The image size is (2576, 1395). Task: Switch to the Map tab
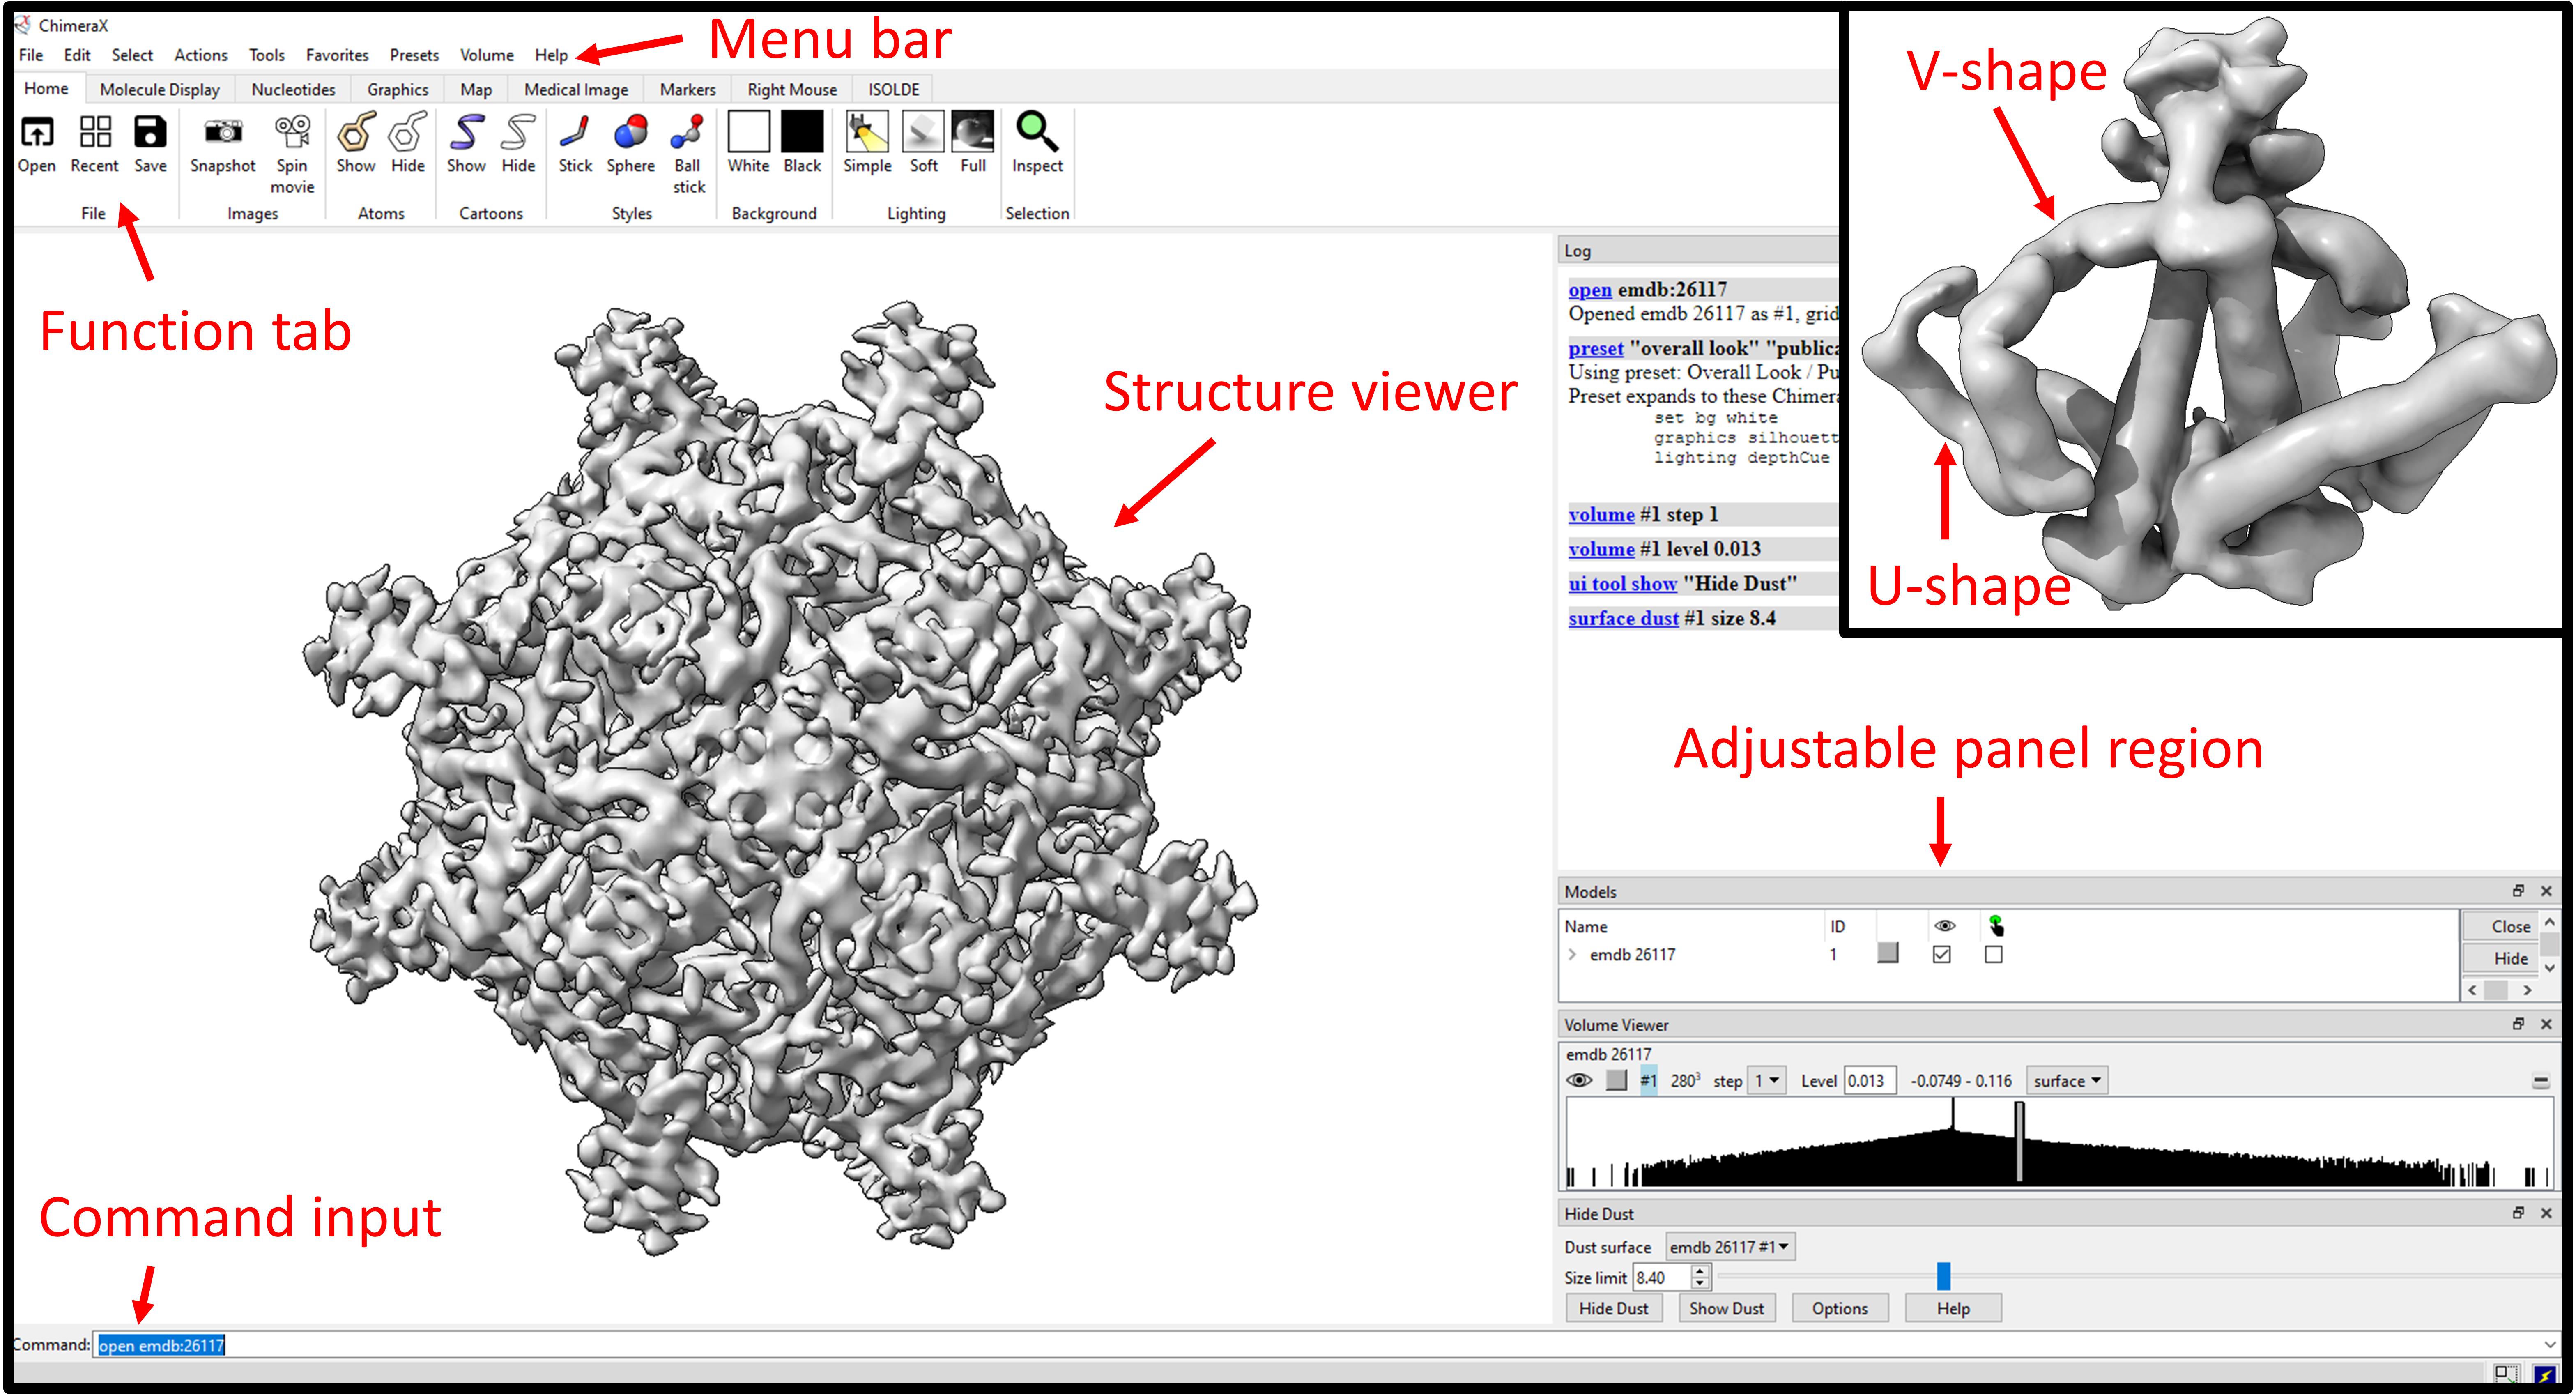tap(476, 89)
